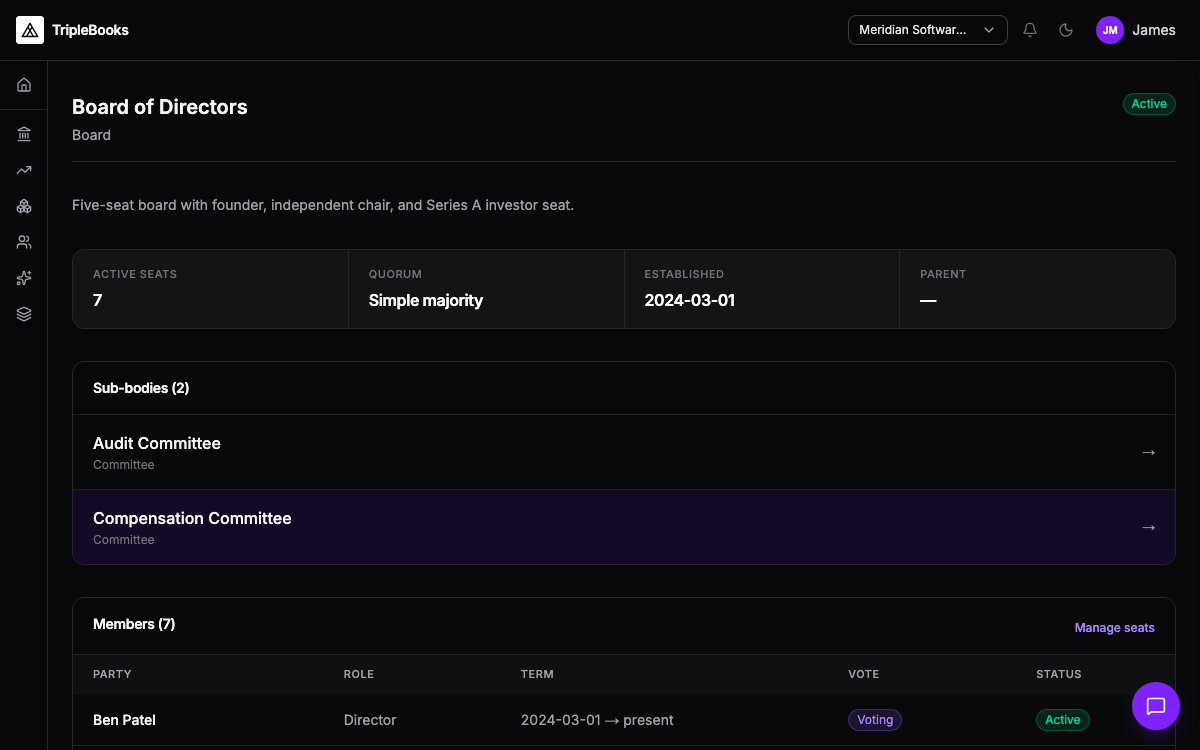This screenshot has height=750, width=1200.
Task: Open the chat bubble button
Action: (1156, 706)
